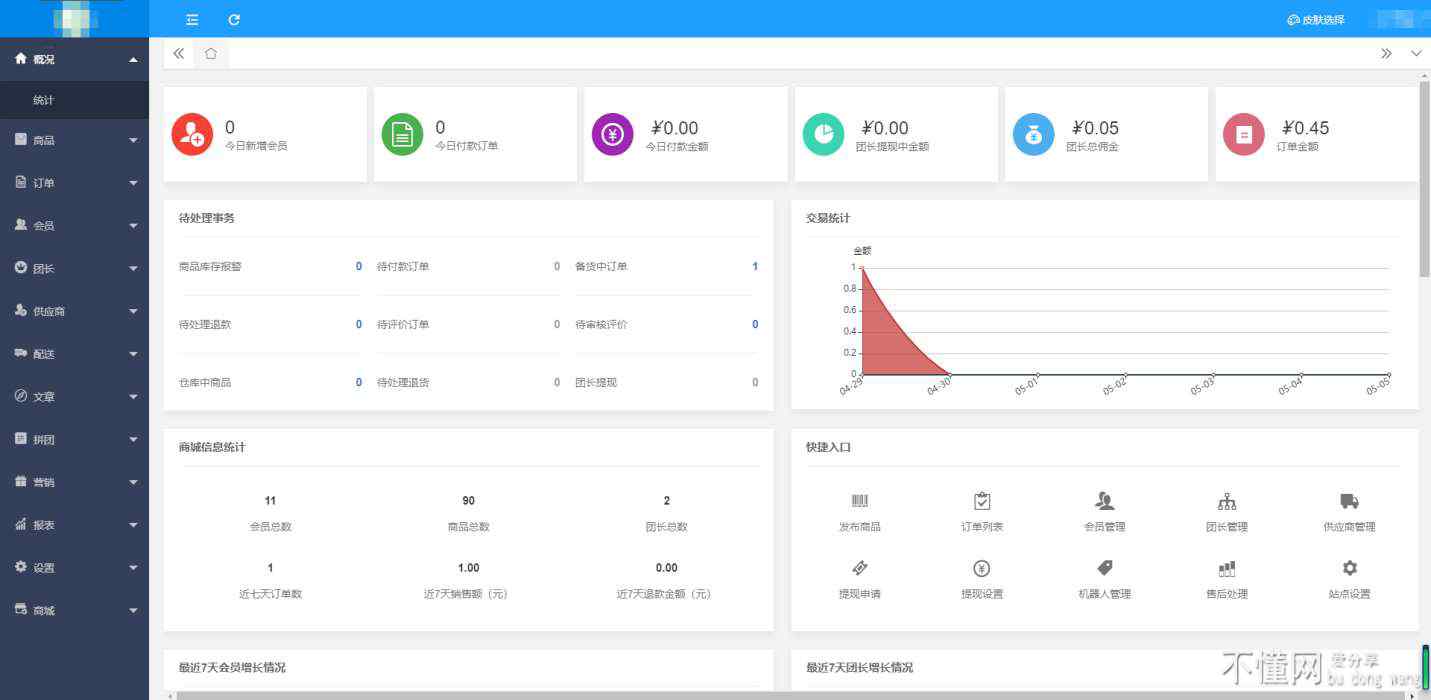This screenshot has height=700, width=1431.
Task: Open 供应商管理 truck icon
Action: click(x=1349, y=501)
